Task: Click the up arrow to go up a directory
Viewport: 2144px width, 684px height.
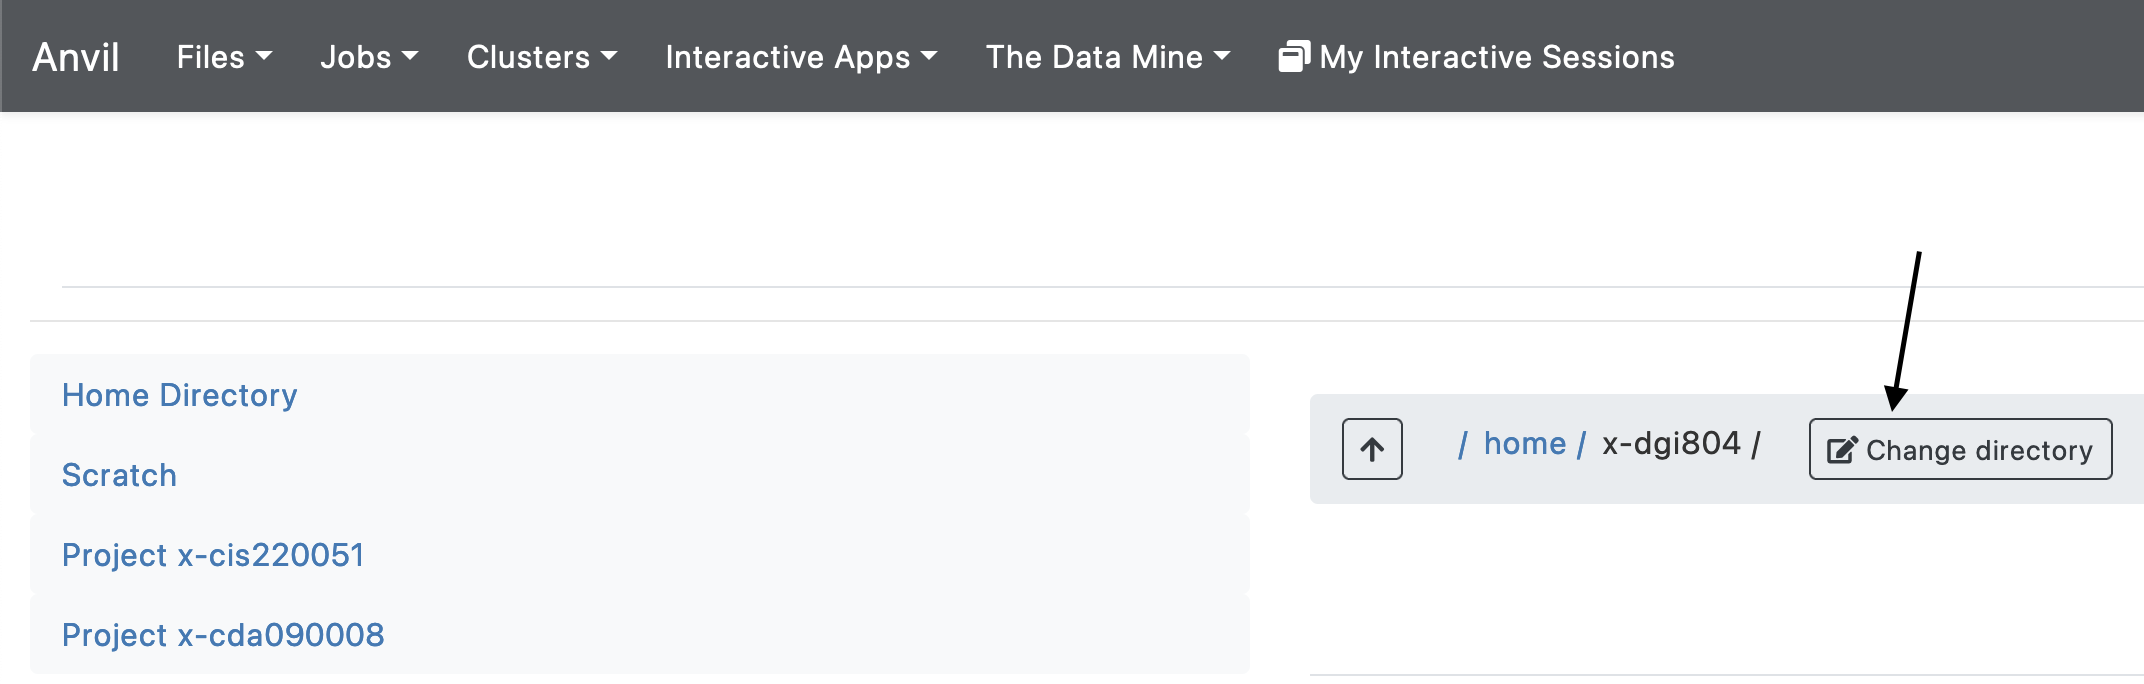Action: point(1371,449)
